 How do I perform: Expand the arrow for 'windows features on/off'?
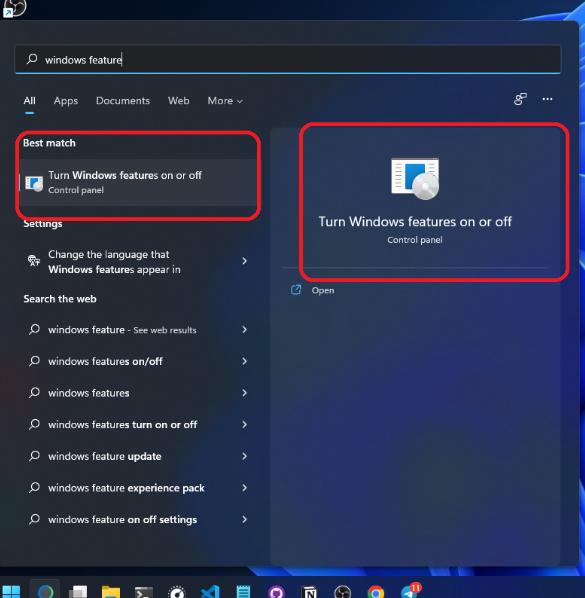click(244, 361)
